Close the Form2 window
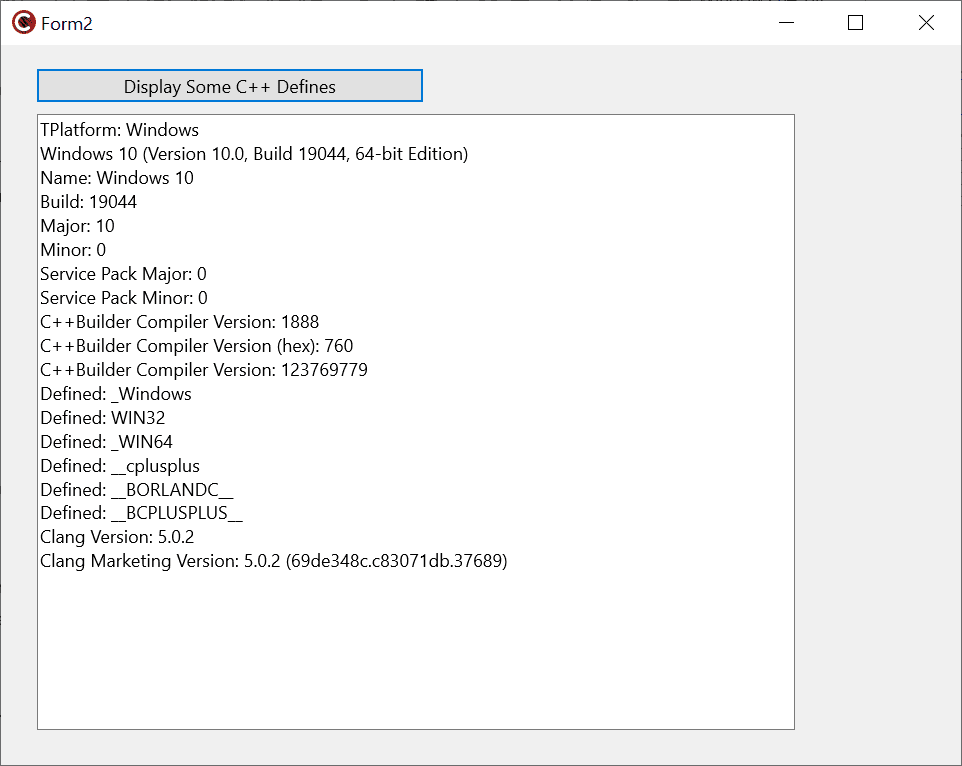The image size is (962, 766). coord(926,23)
